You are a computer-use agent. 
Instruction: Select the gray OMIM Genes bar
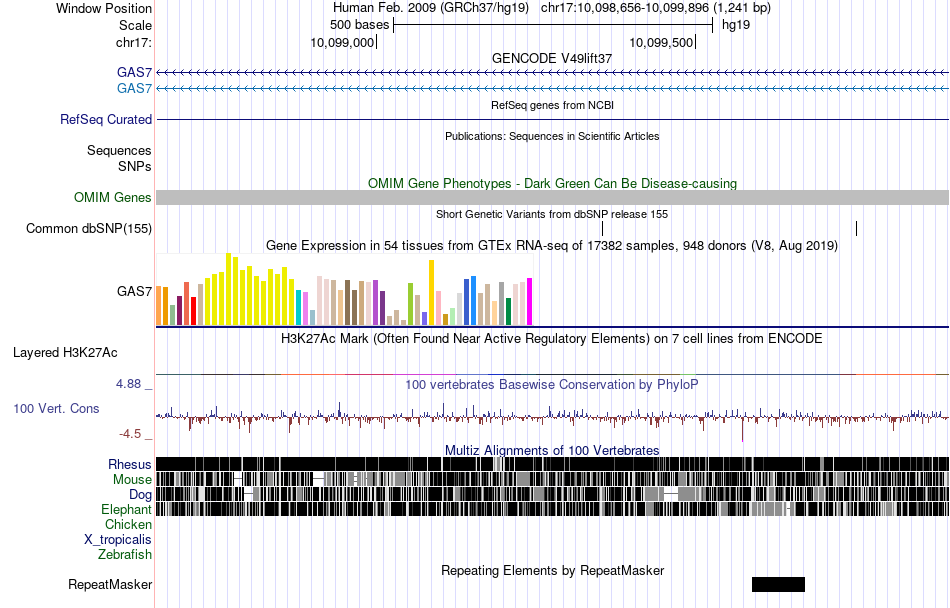553,197
